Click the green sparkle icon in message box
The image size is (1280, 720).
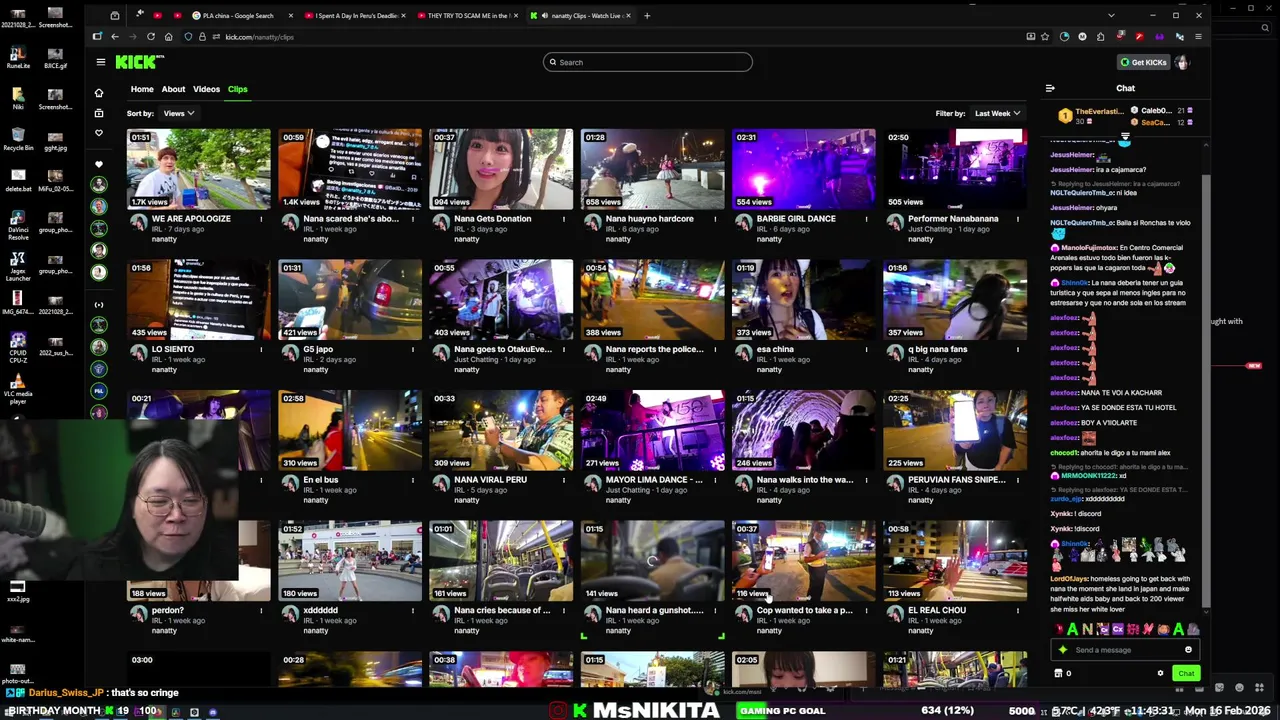click(1063, 650)
